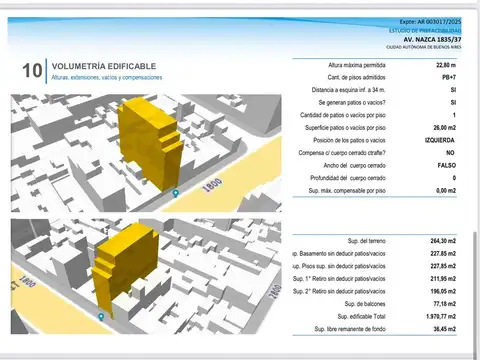Click value 264,30 m2
Image resolution: width=480 pixels, height=360 pixels.
[443, 241]
